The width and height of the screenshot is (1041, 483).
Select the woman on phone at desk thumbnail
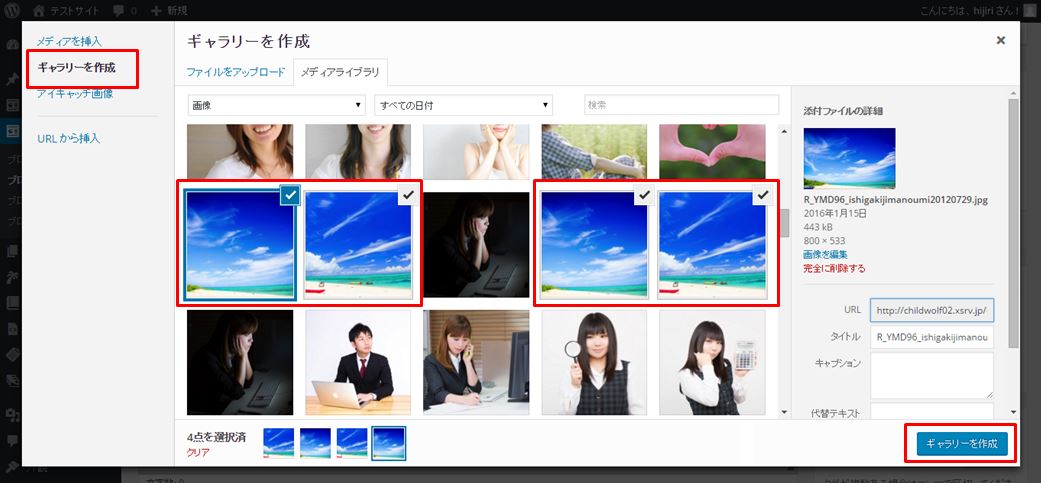[476, 362]
